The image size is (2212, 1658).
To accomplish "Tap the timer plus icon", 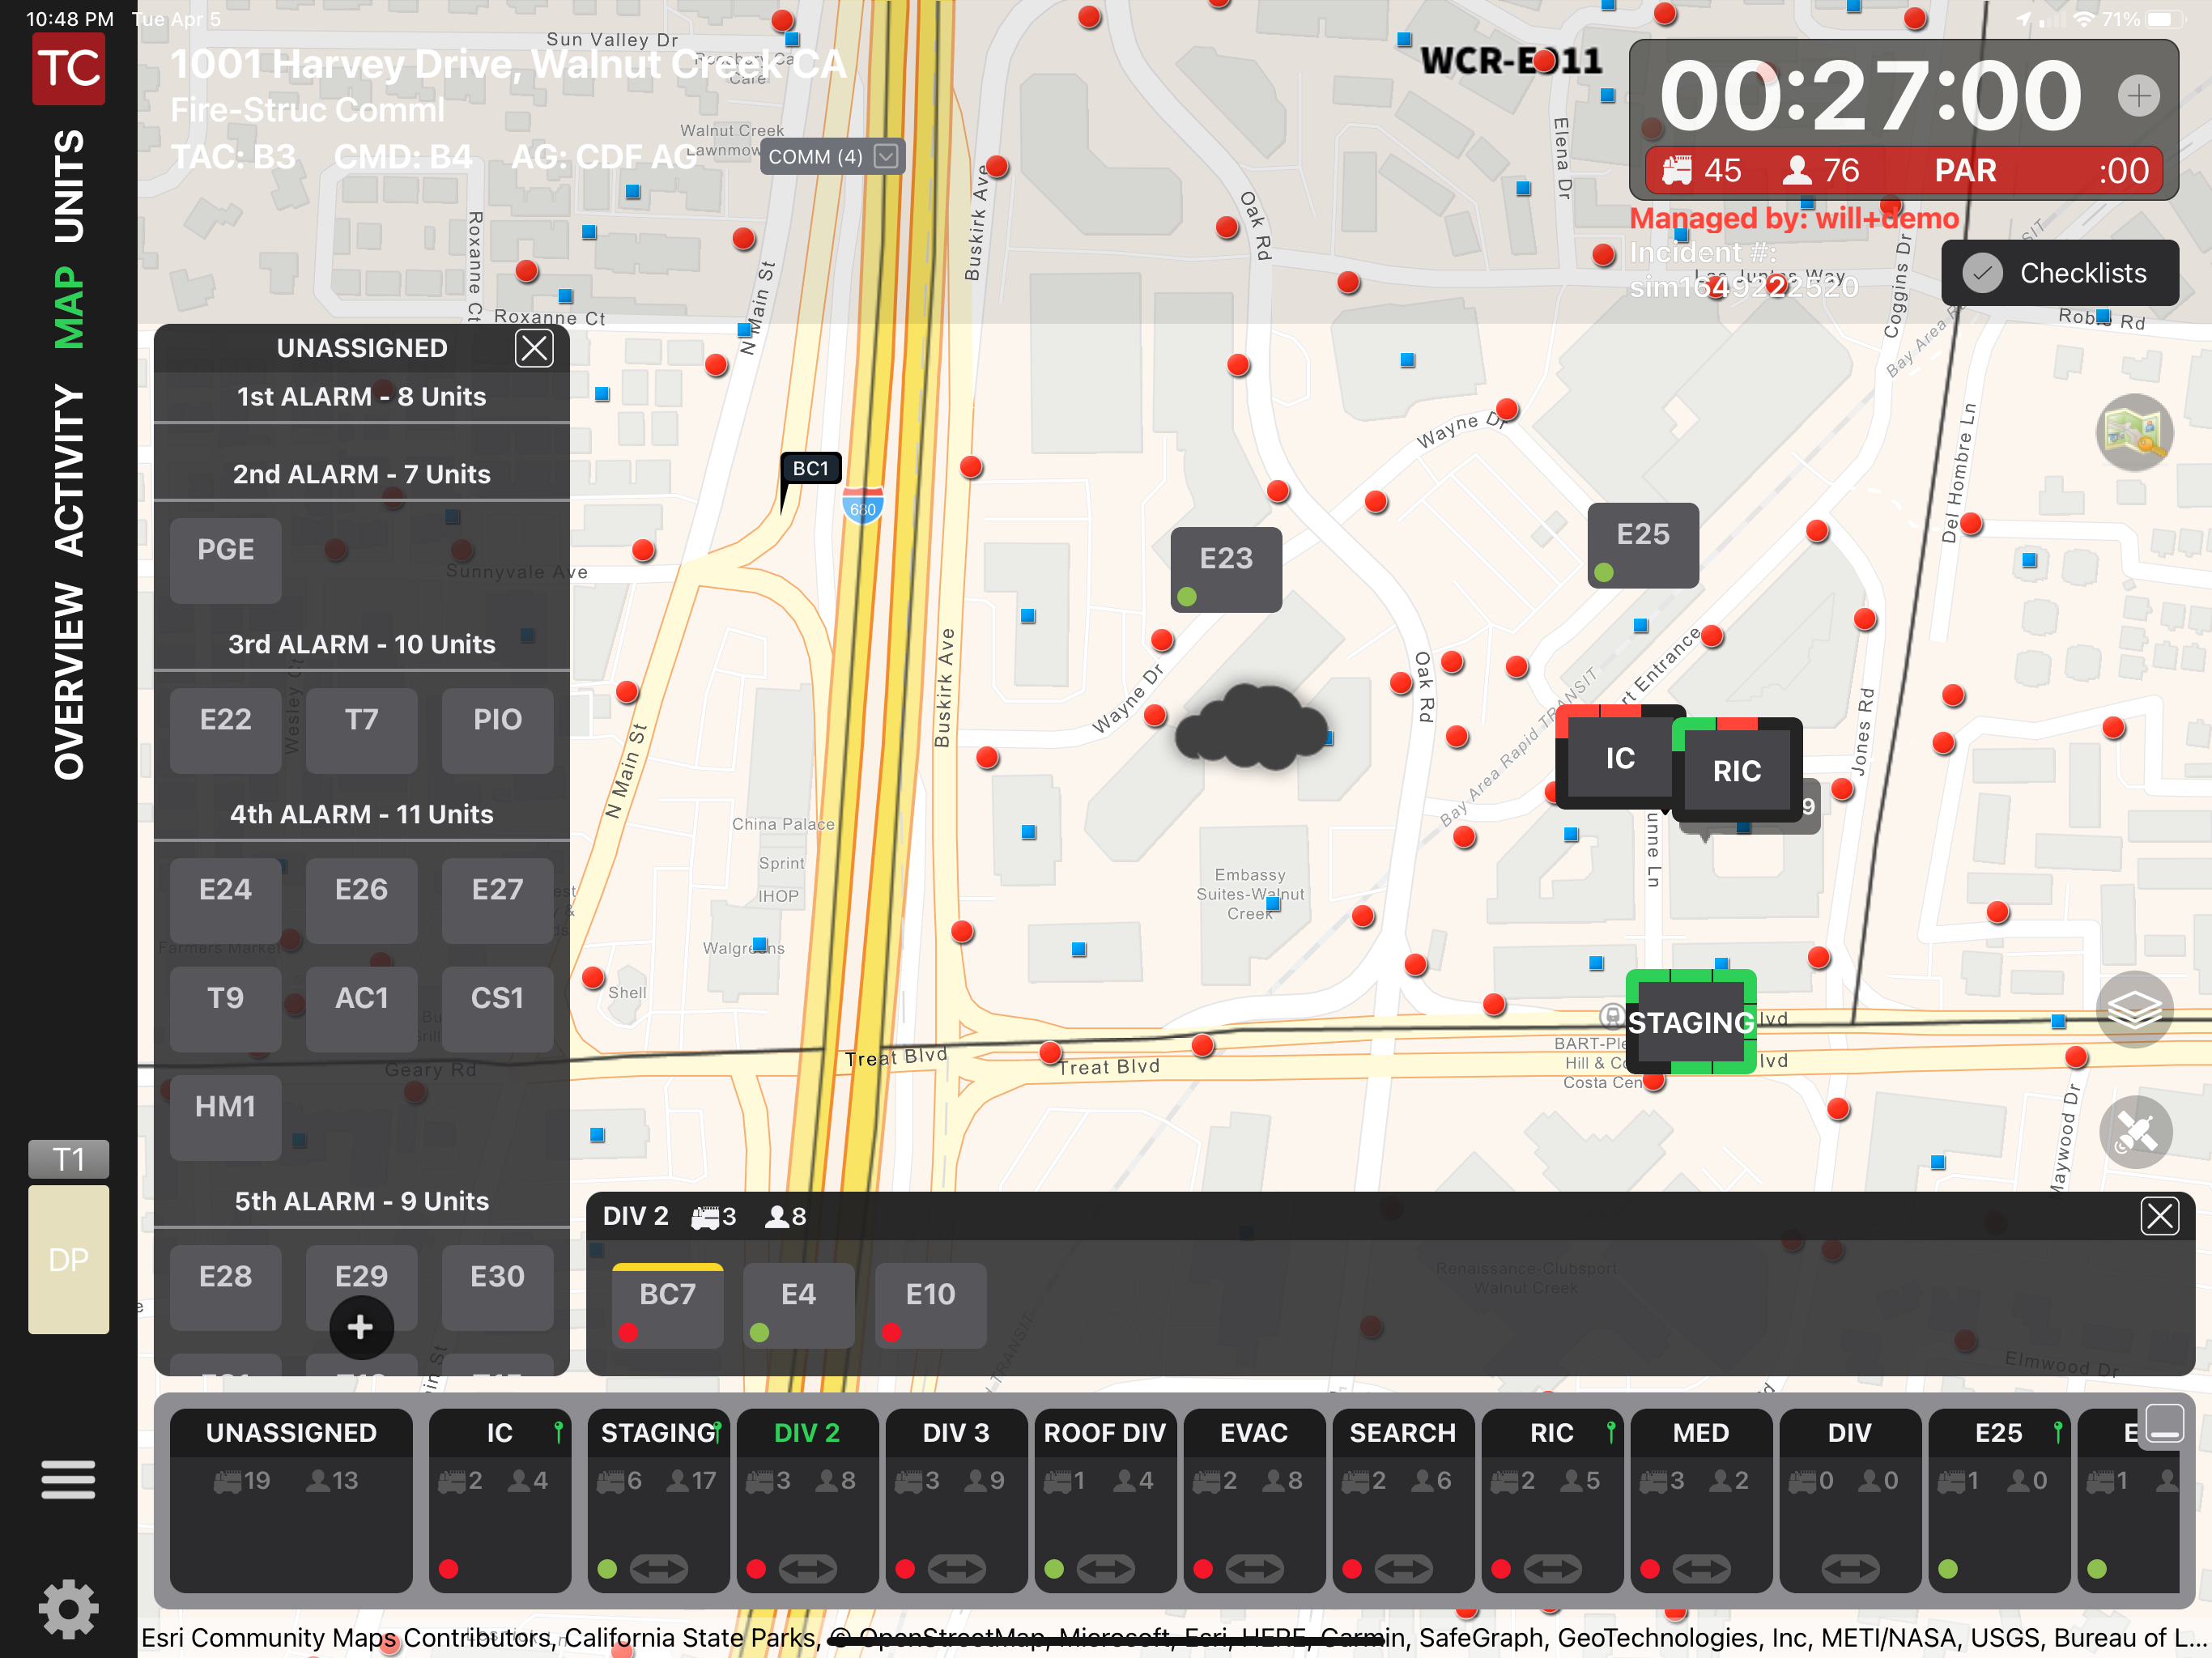I will click(x=2138, y=96).
